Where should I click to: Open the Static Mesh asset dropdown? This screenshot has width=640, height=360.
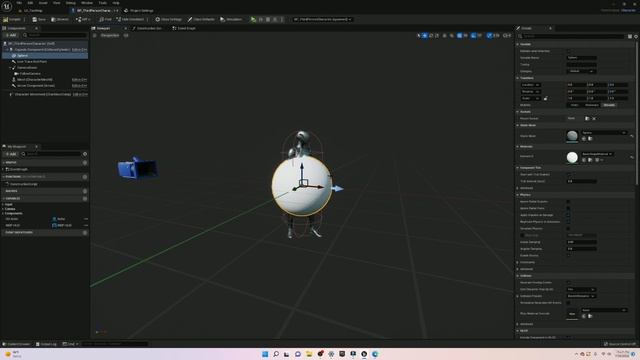tap(604, 133)
